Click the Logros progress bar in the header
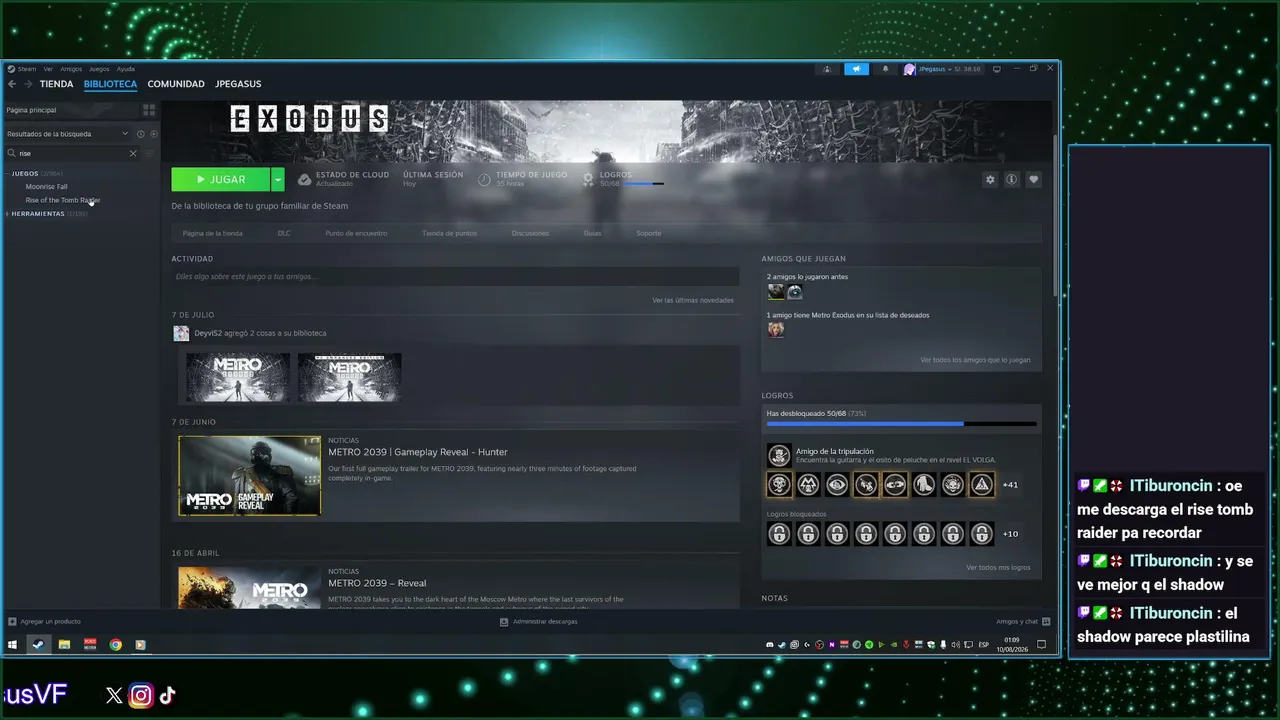1280x720 pixels. (644, 184)
